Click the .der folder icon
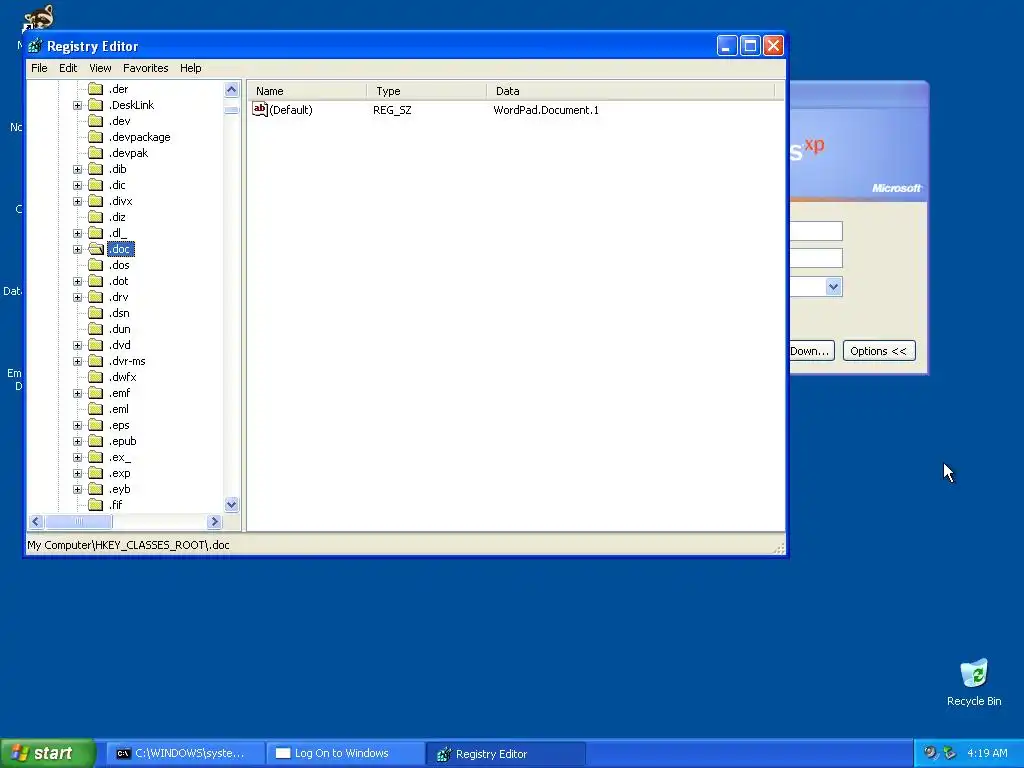 [x=95, y=89]
